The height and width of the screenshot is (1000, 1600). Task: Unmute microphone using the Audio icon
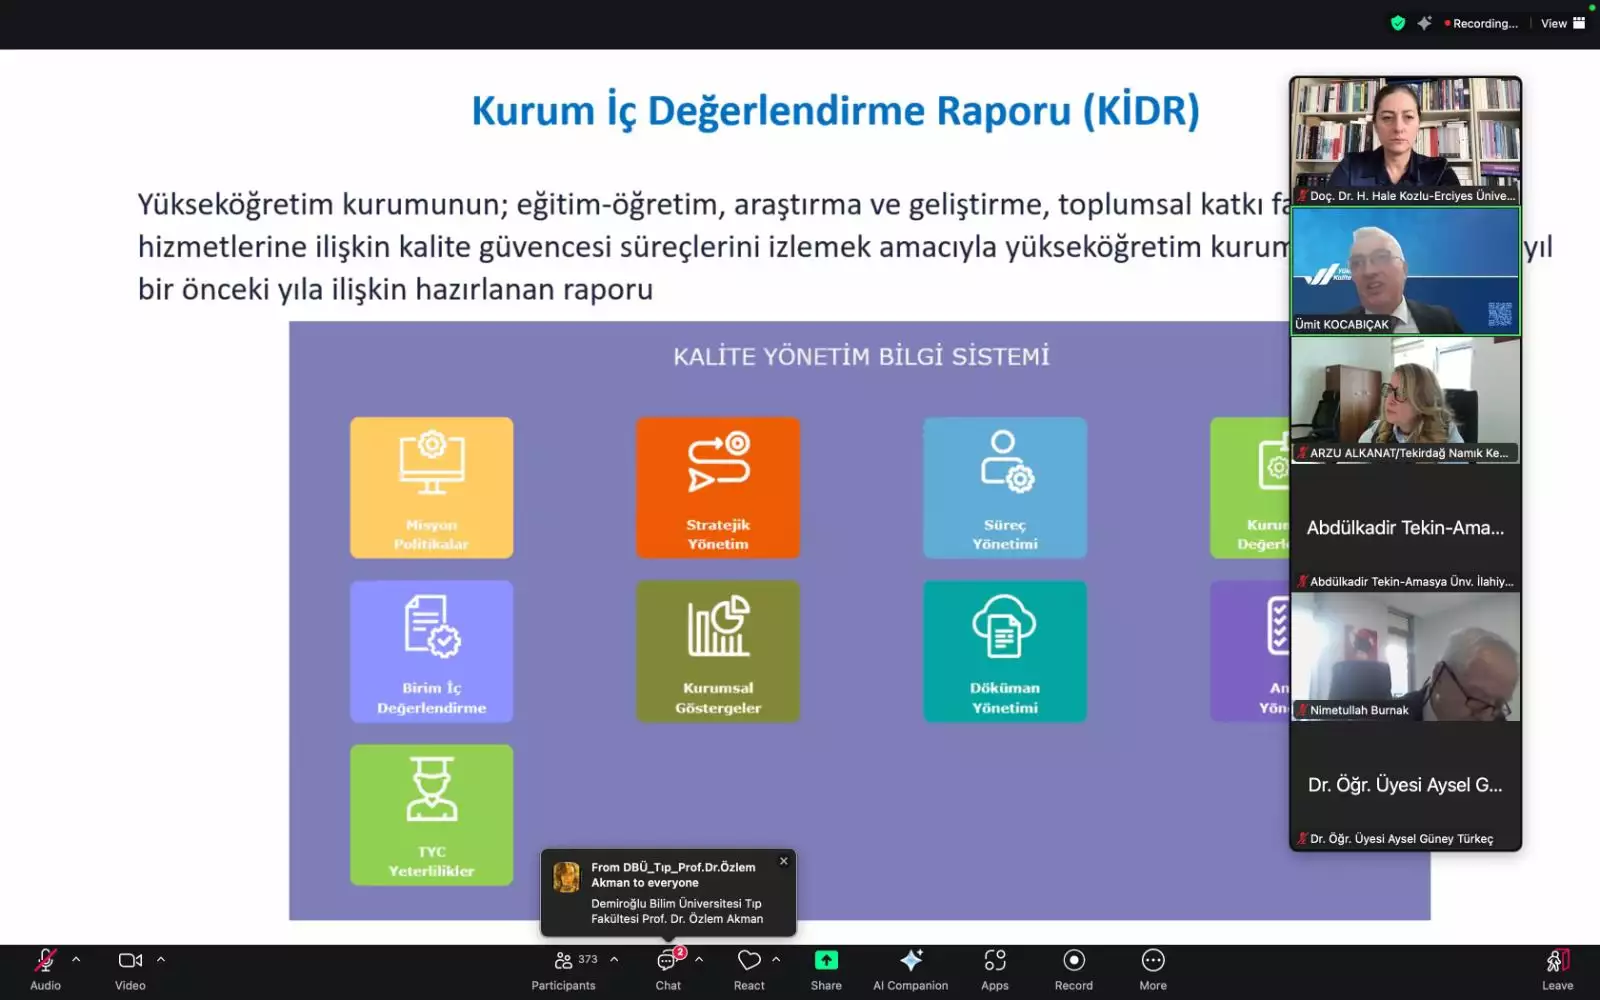point(45,961)
